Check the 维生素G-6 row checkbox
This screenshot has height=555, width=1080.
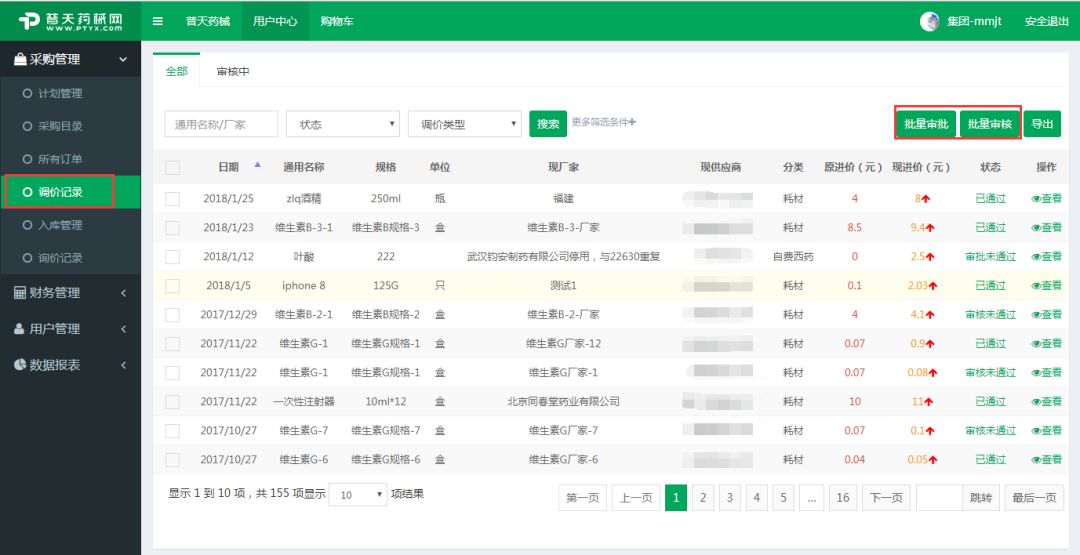pos(172,460)
